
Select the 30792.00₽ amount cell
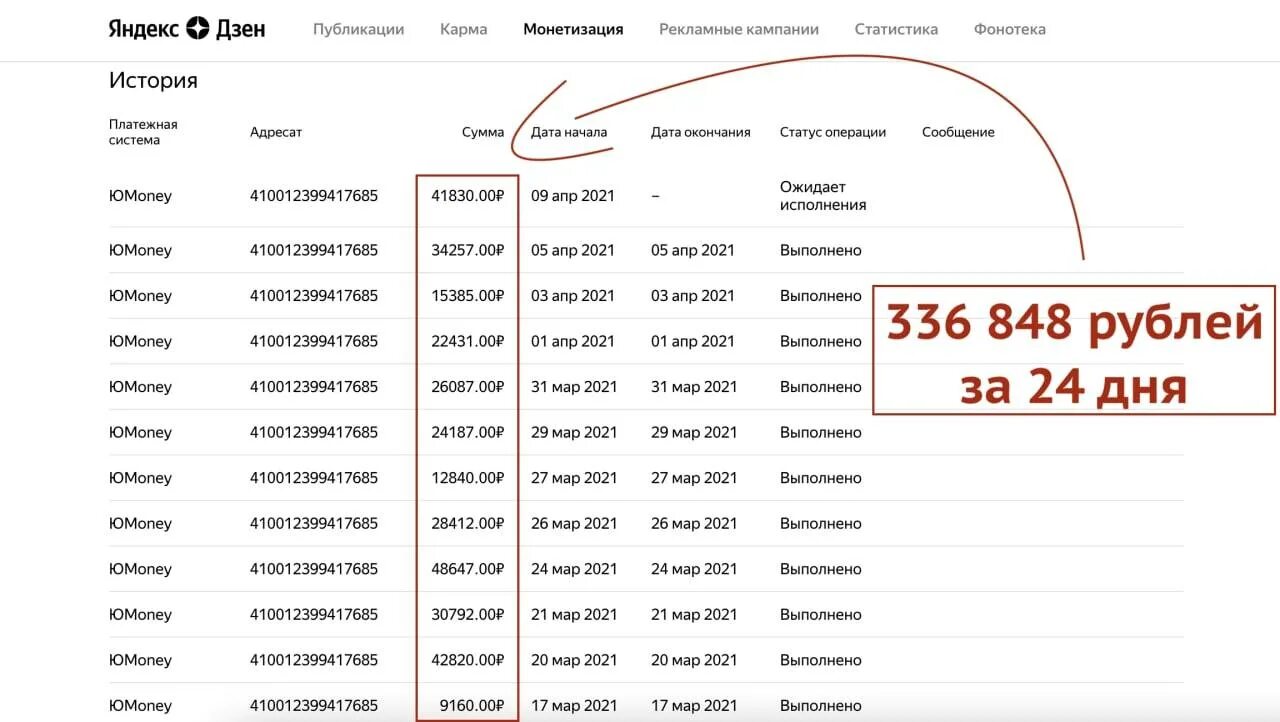[468, 614]
